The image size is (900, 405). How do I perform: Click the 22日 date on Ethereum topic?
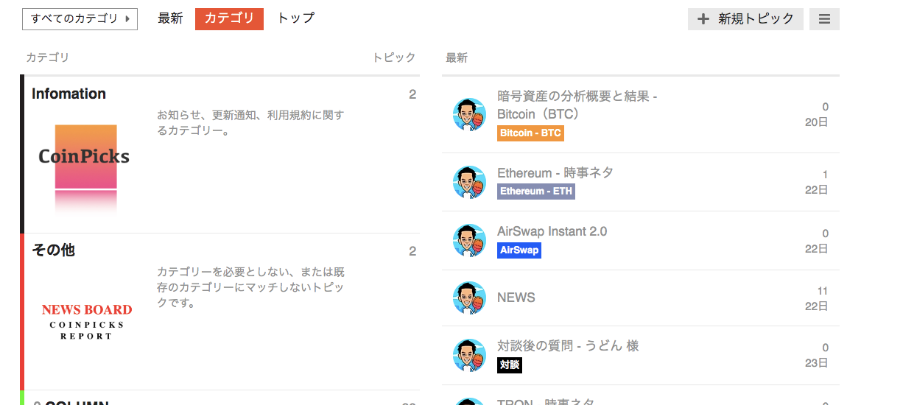[x=816, y=190]
